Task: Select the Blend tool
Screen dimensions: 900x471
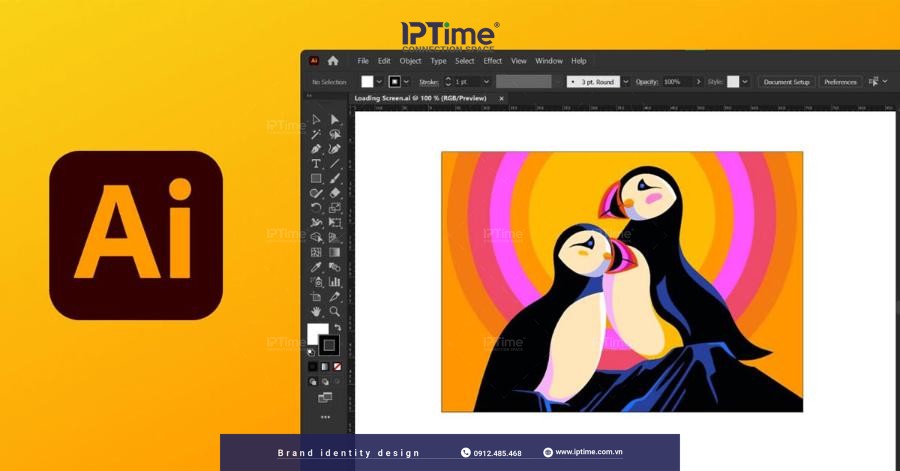Action: pos(335,267)
